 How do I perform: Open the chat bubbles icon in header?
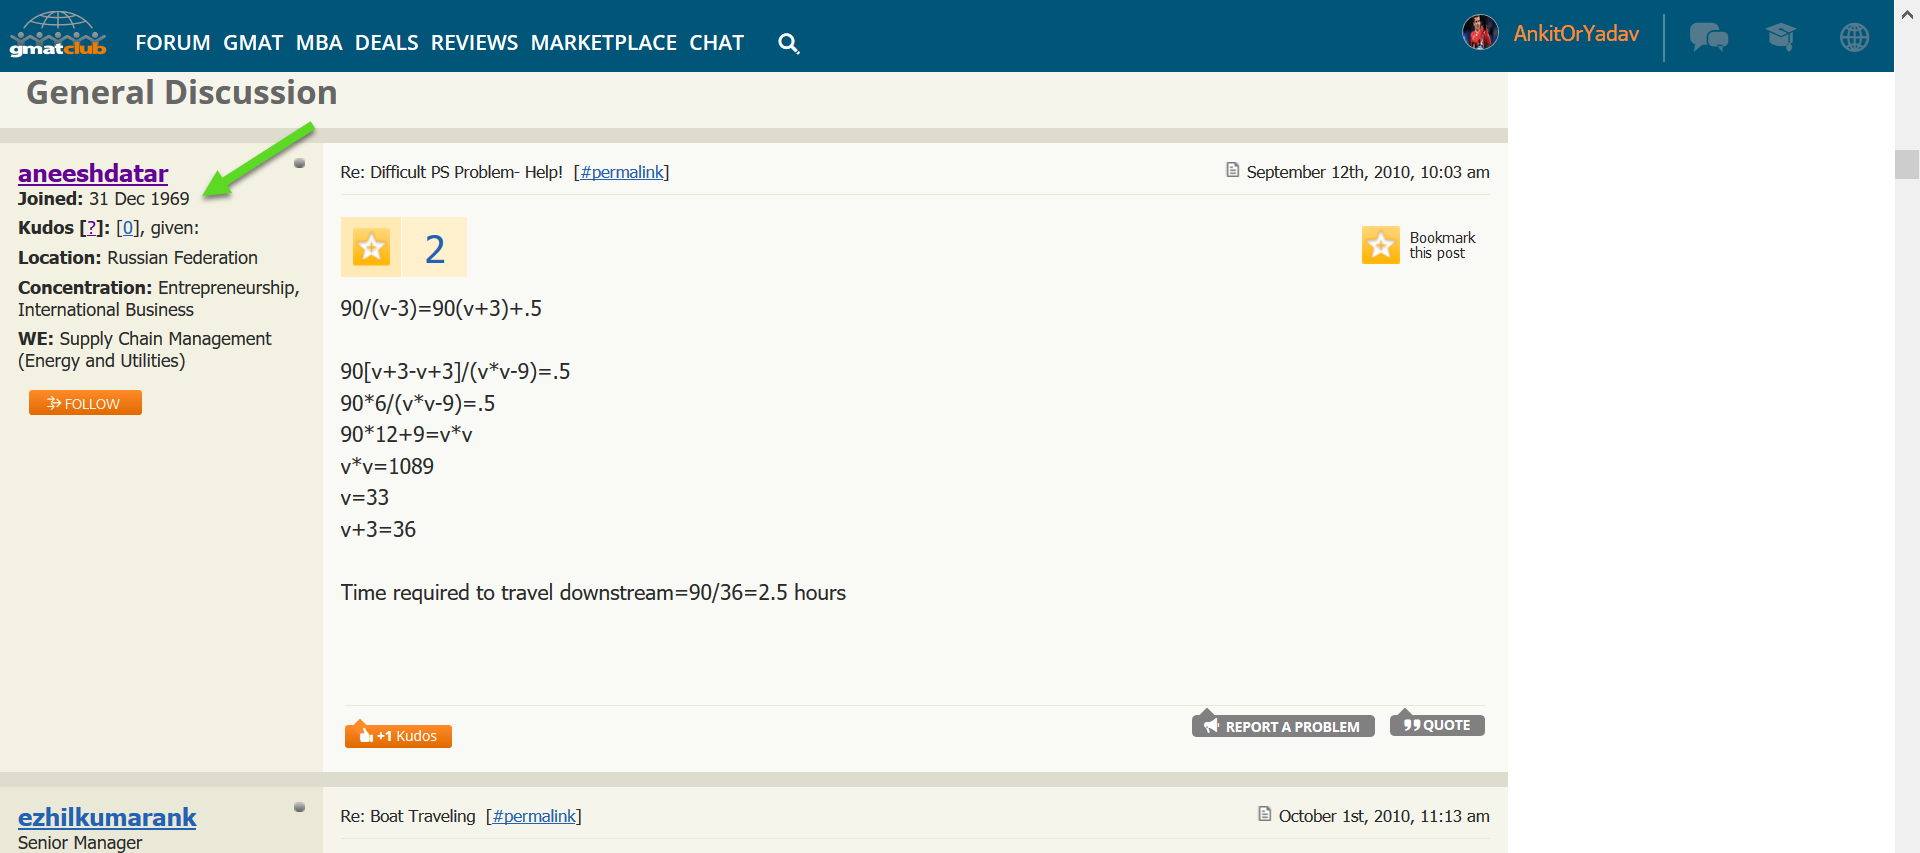1708,38
